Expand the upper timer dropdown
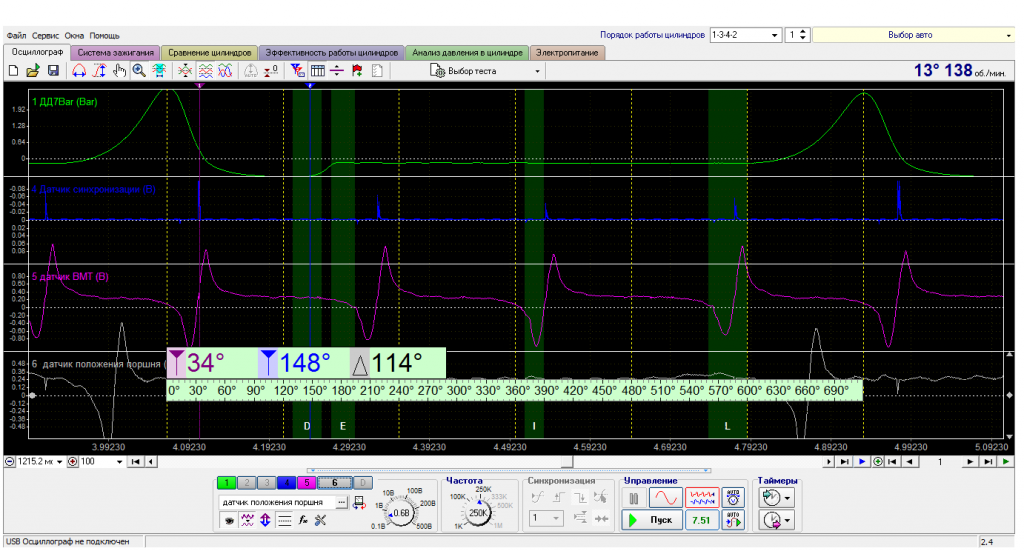Image resolution: width=1024 pixels, height=551 pixels. pos(787,498)
